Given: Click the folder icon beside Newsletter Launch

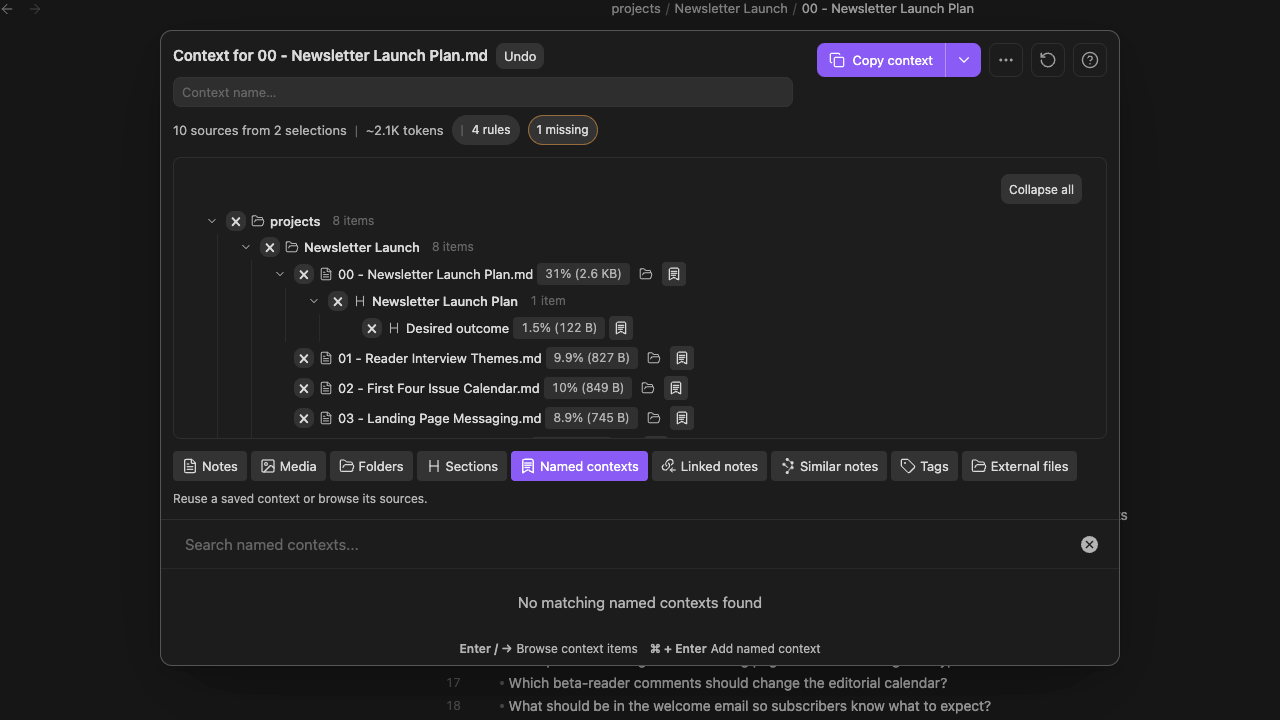Looking at the screenshot, I should [292, 247].
